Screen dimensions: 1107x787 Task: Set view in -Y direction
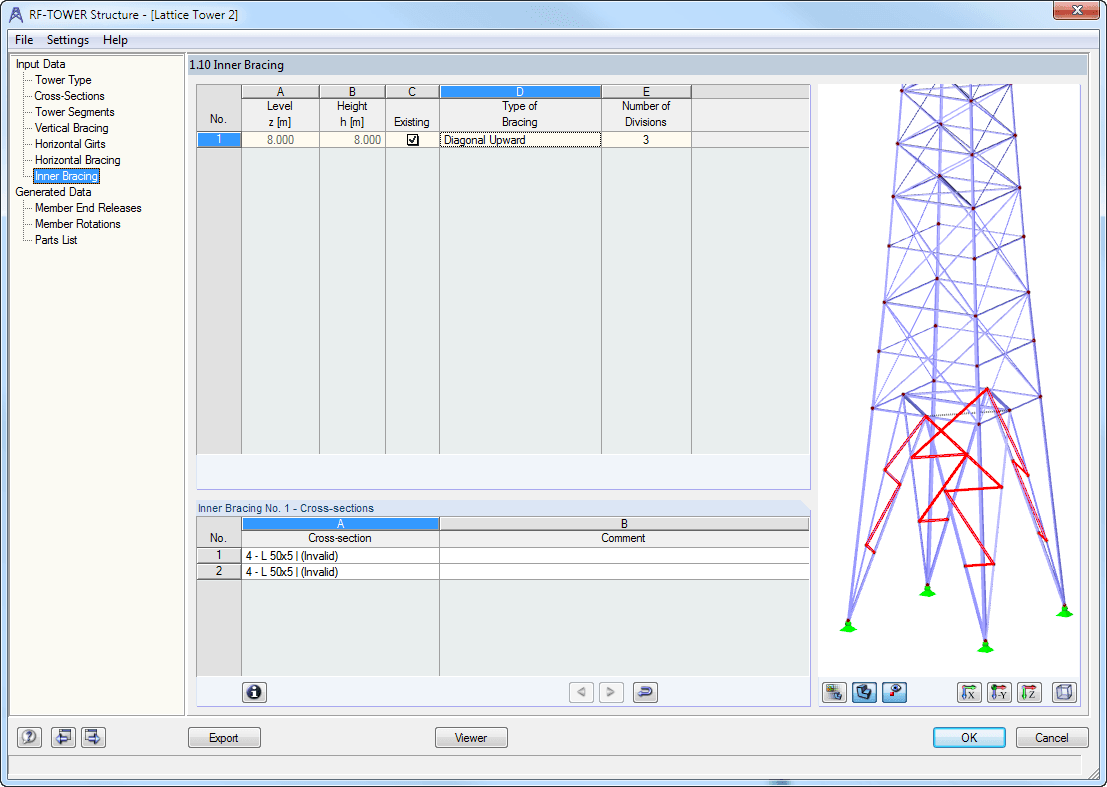999,692
